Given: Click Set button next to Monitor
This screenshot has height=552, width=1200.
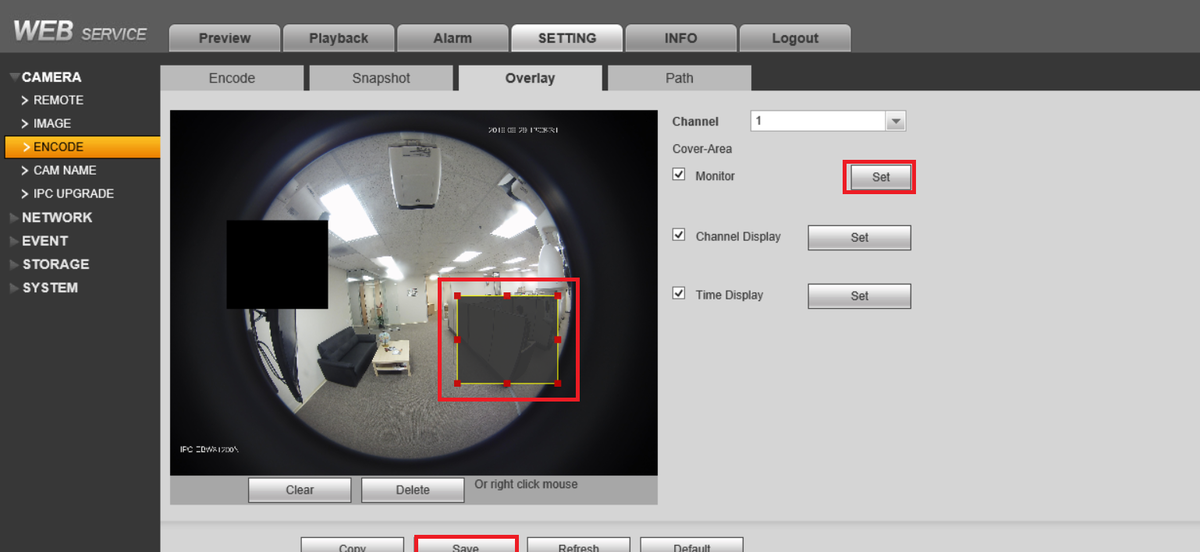Looking at the screenshot, I should (x=881, y=177).
